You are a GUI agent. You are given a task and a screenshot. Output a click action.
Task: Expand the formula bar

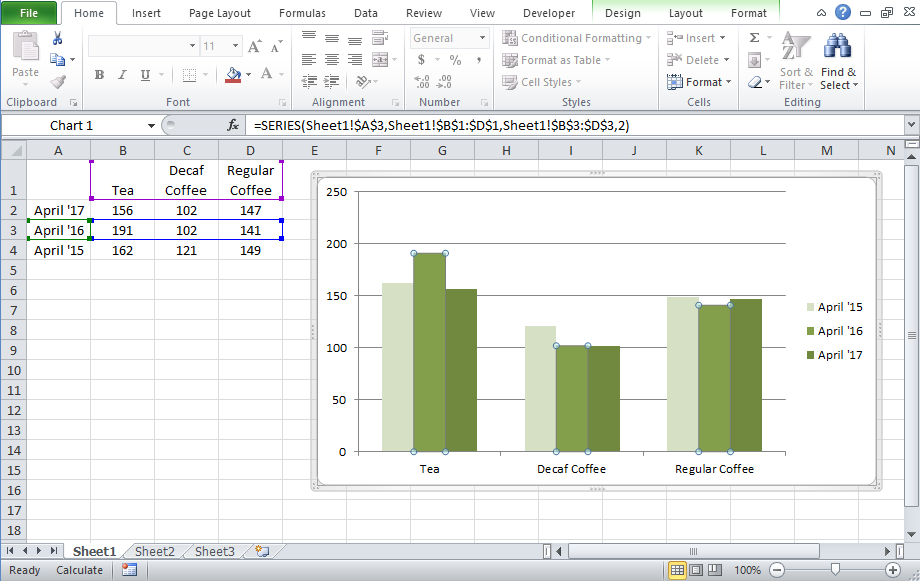[x=911, y=125]
